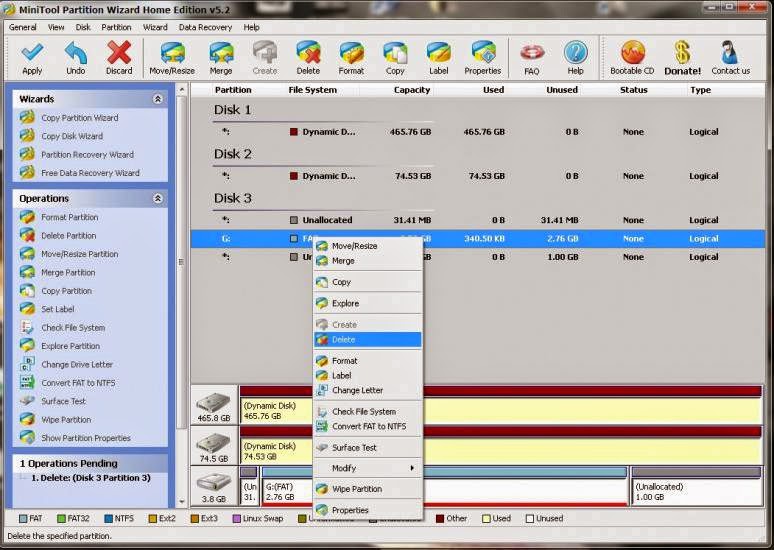Screen dimensions: 774x550
Task: Choose Check File System operation in sidebar
Action: (73, 327)
